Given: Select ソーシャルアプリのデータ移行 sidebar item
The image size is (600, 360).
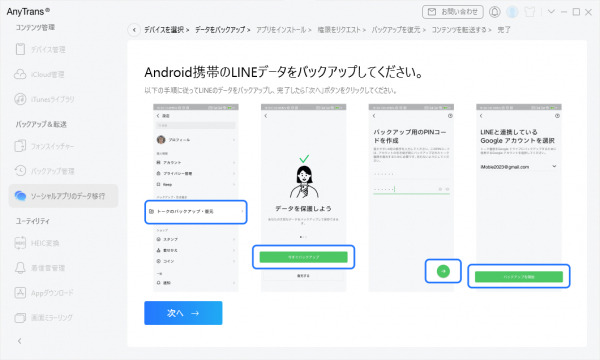Looking at the screenshot, I should pos(64,196).
